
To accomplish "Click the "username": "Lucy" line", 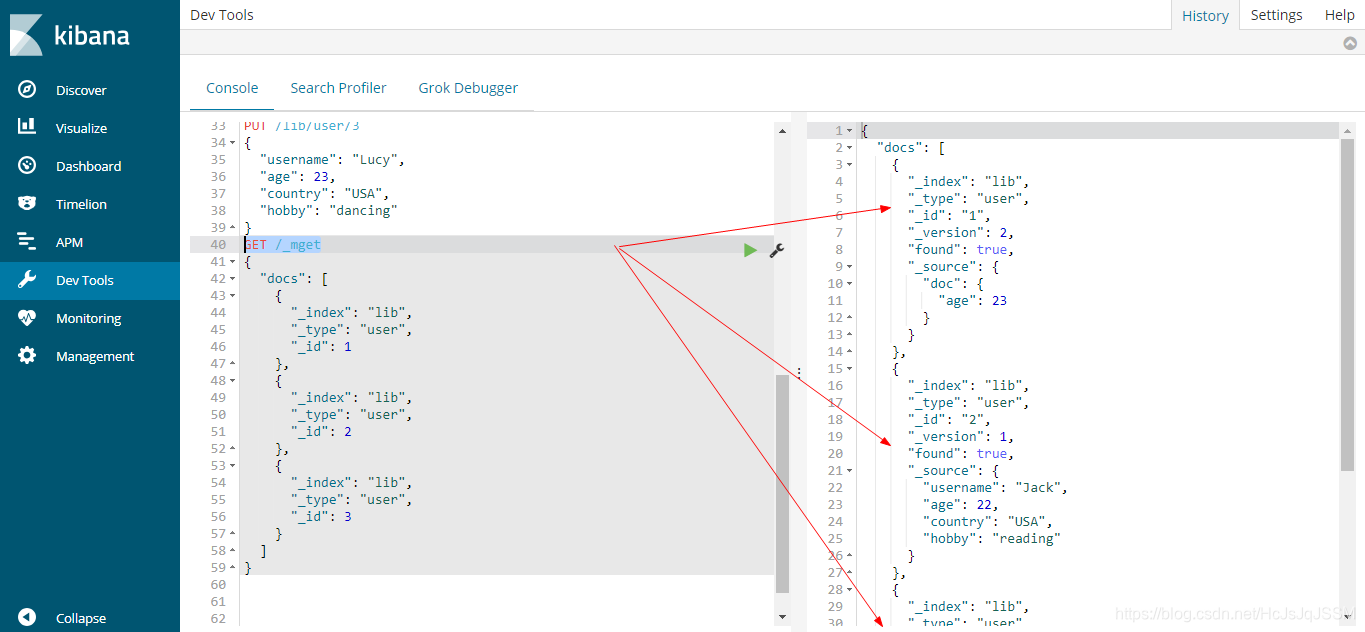I will point(331,160).
